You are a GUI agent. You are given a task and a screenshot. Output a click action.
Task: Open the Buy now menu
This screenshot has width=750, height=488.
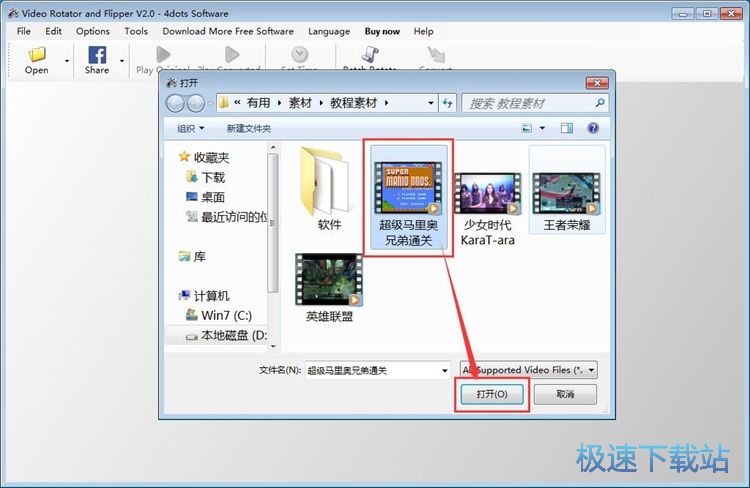(382, 32)
